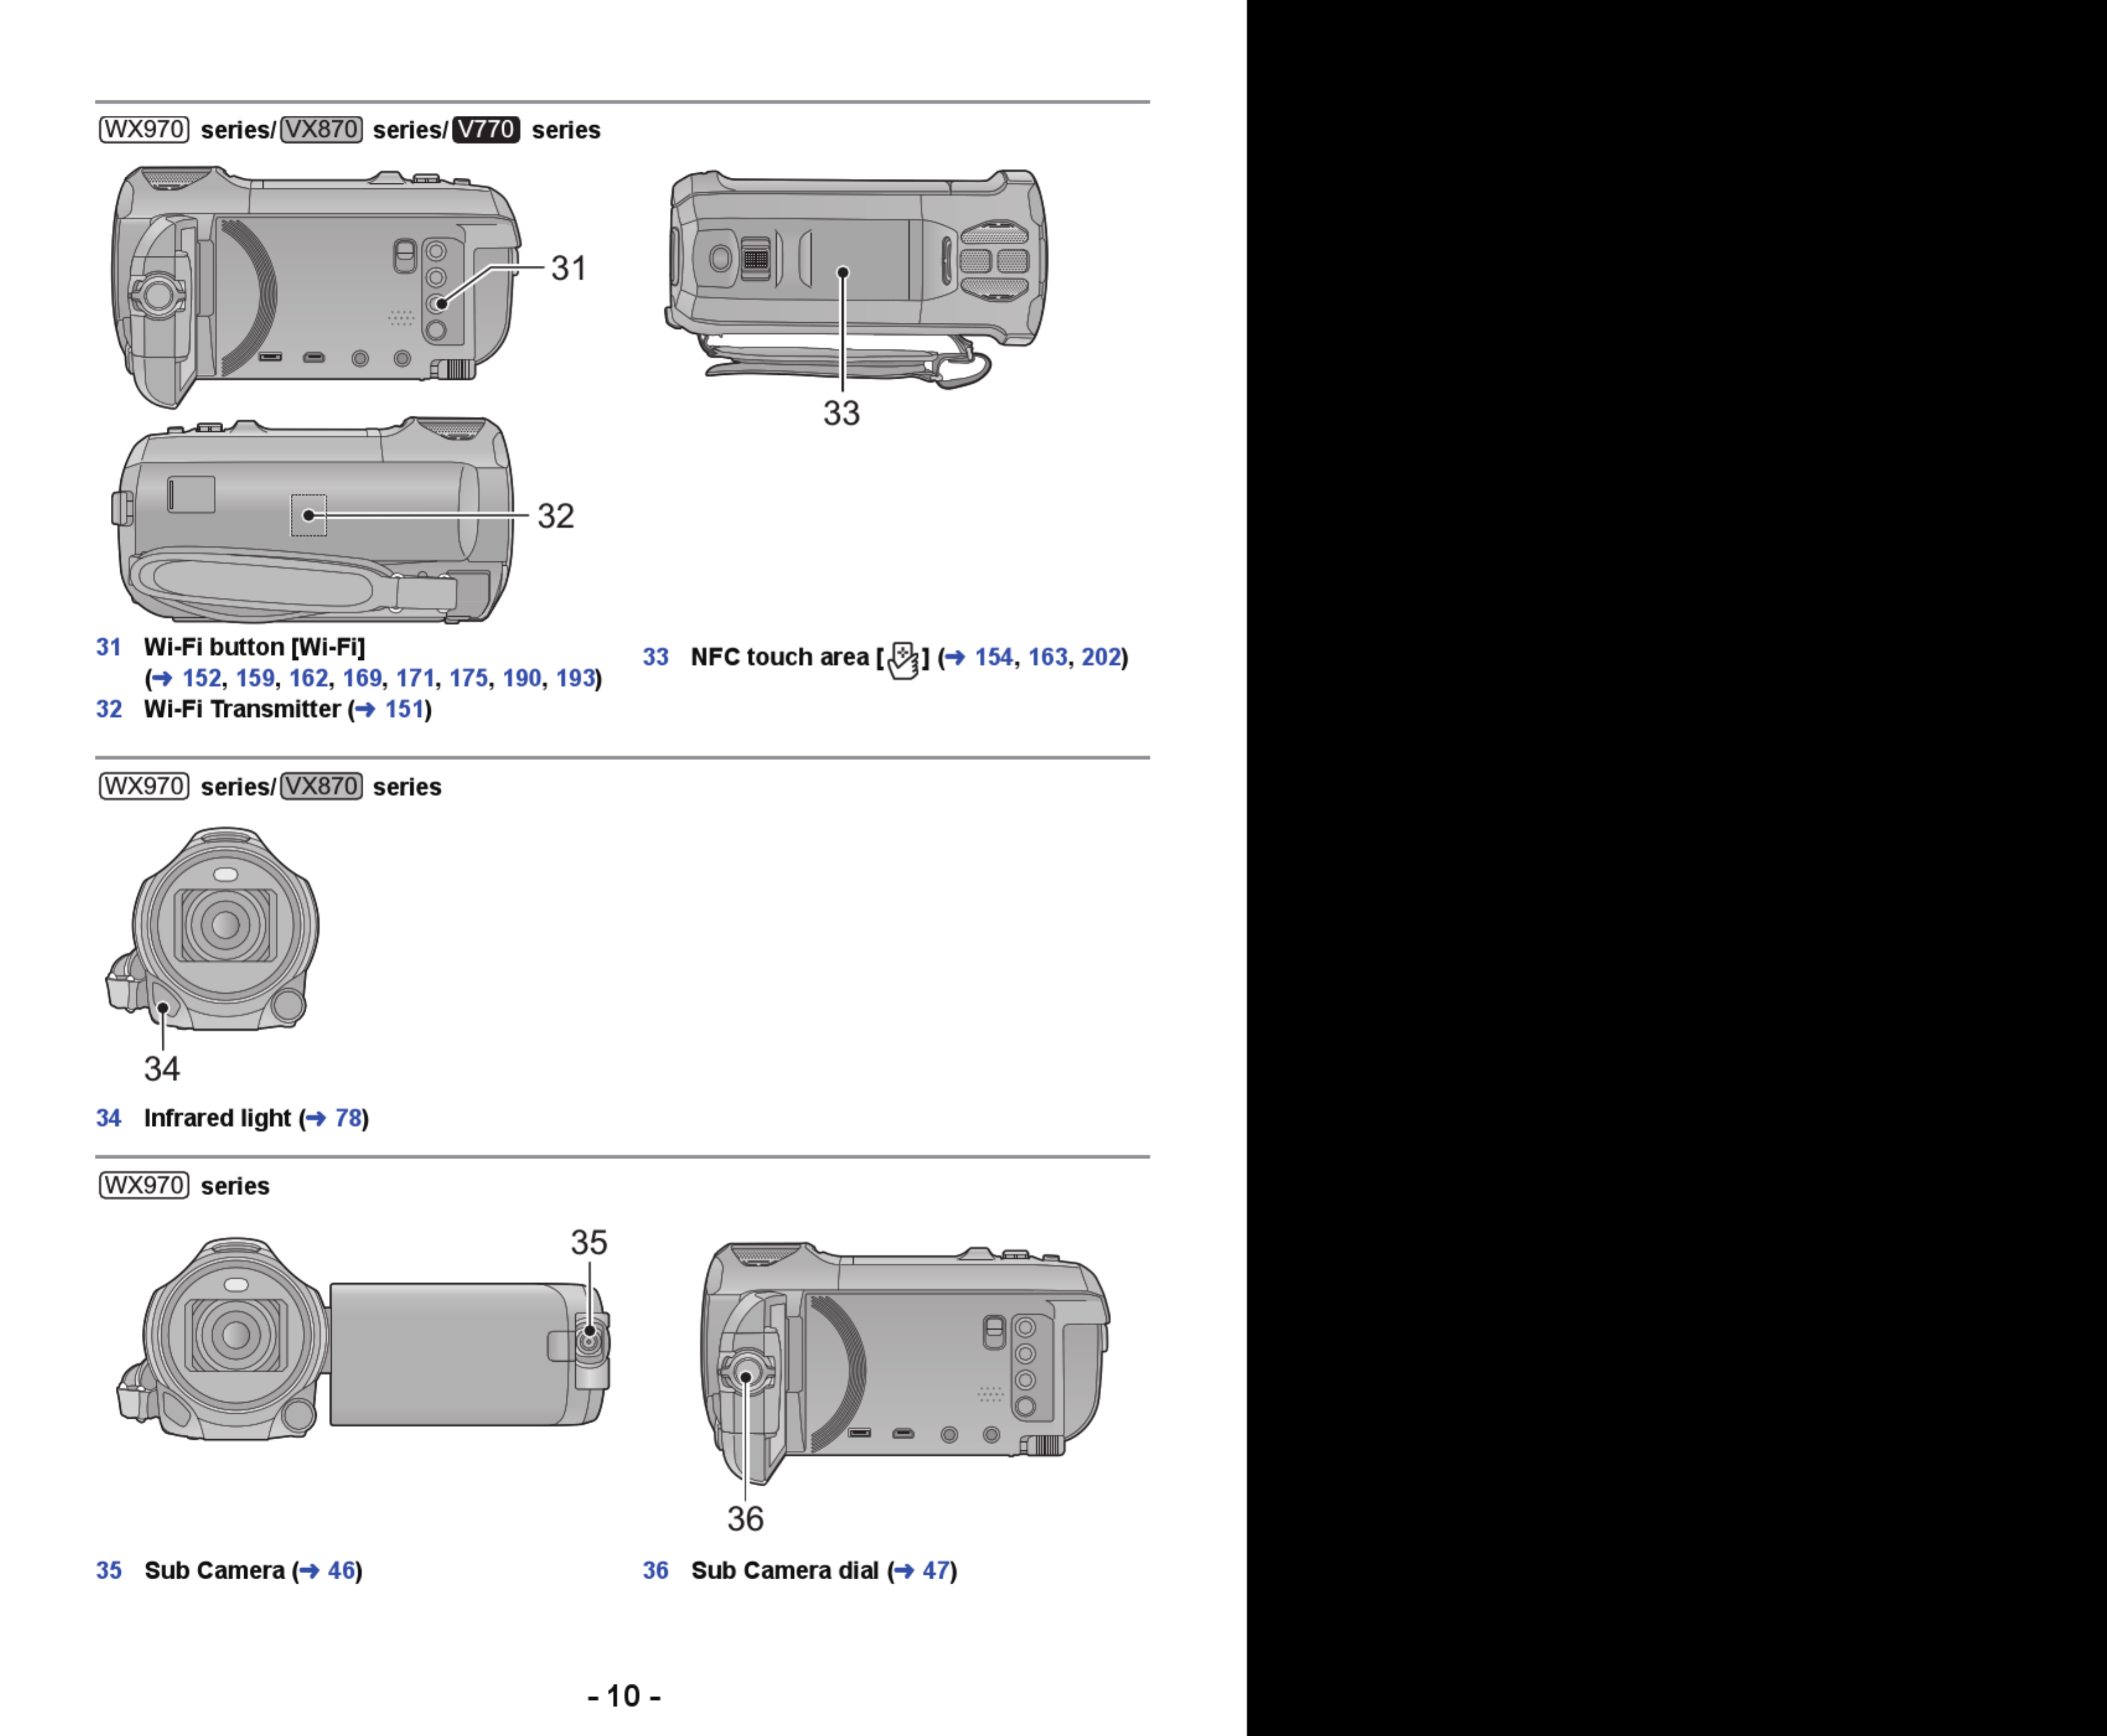This screenshot has width=2107, height=1736.
Task: Follow Wi-Fi Transmitter page 151 link
Action: (404, 709)
